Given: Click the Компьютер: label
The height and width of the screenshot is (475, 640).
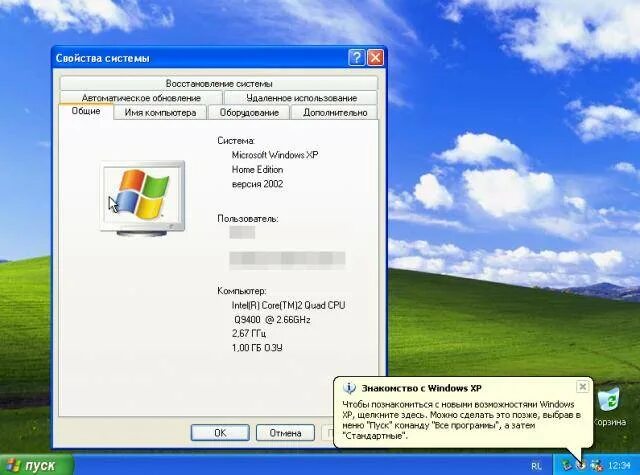Looking at the screenshot, I should [x=242, y=291].
